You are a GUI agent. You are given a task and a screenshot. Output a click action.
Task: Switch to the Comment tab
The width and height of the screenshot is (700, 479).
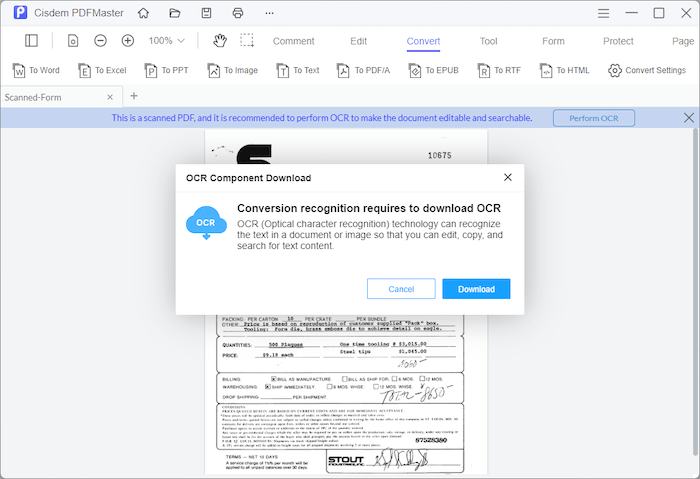pos(293,41)
